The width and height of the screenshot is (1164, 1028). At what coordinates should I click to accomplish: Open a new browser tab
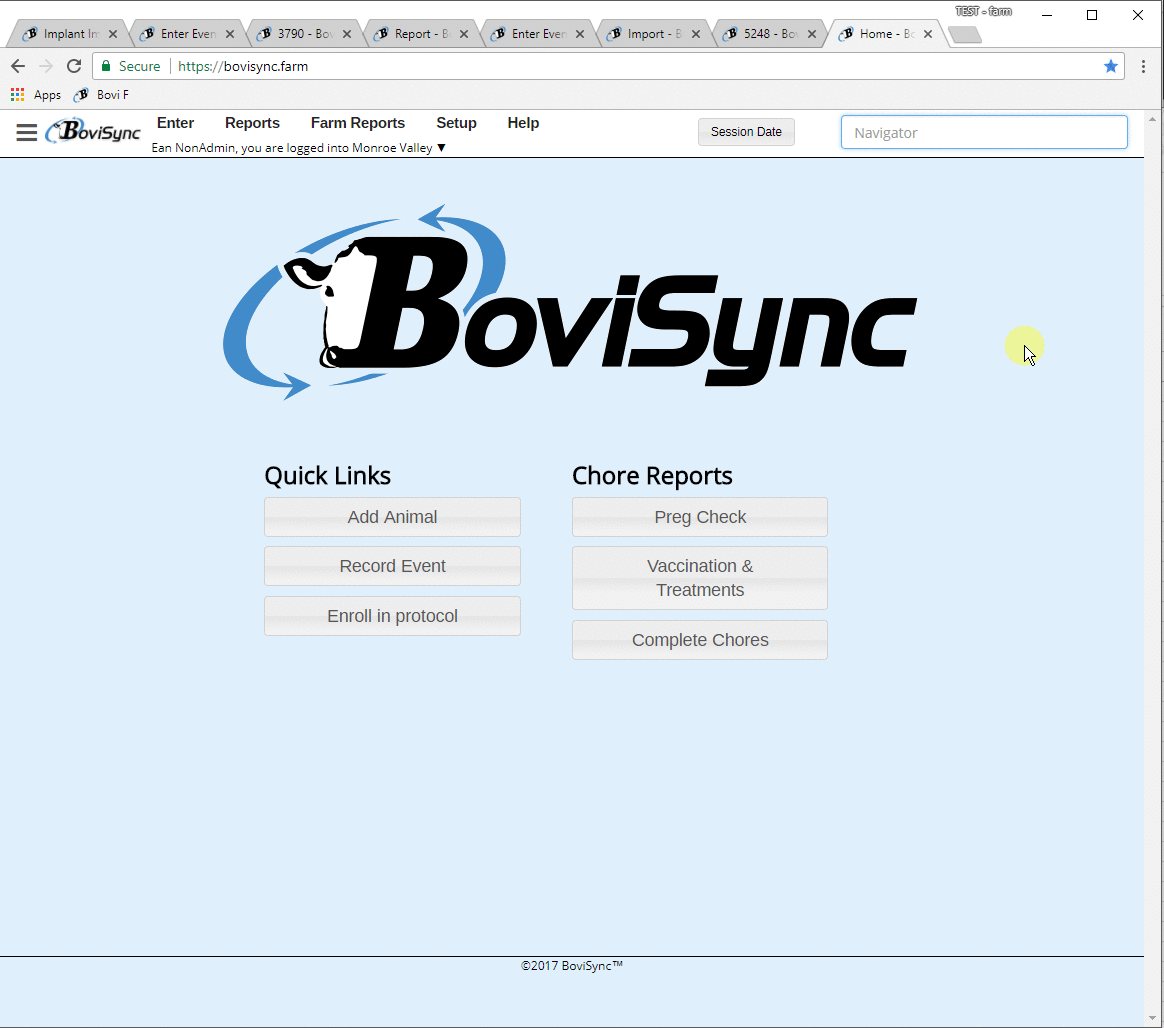(964, 35)
